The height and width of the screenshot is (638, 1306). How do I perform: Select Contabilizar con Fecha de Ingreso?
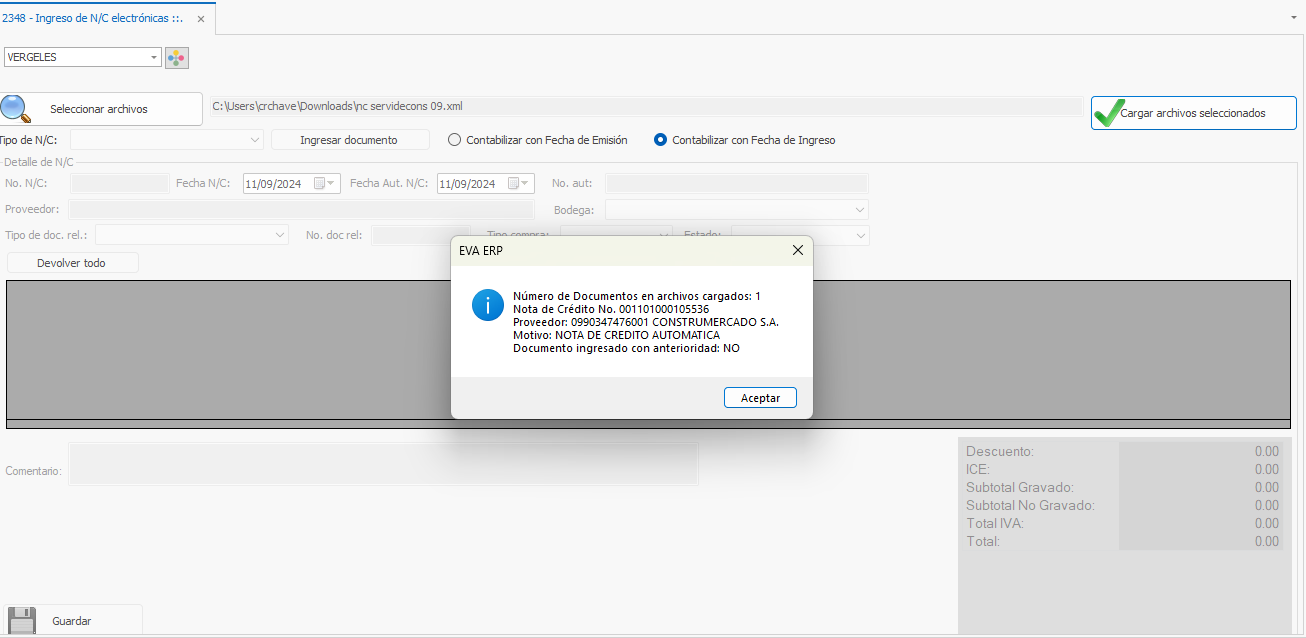tap(660, 140)
